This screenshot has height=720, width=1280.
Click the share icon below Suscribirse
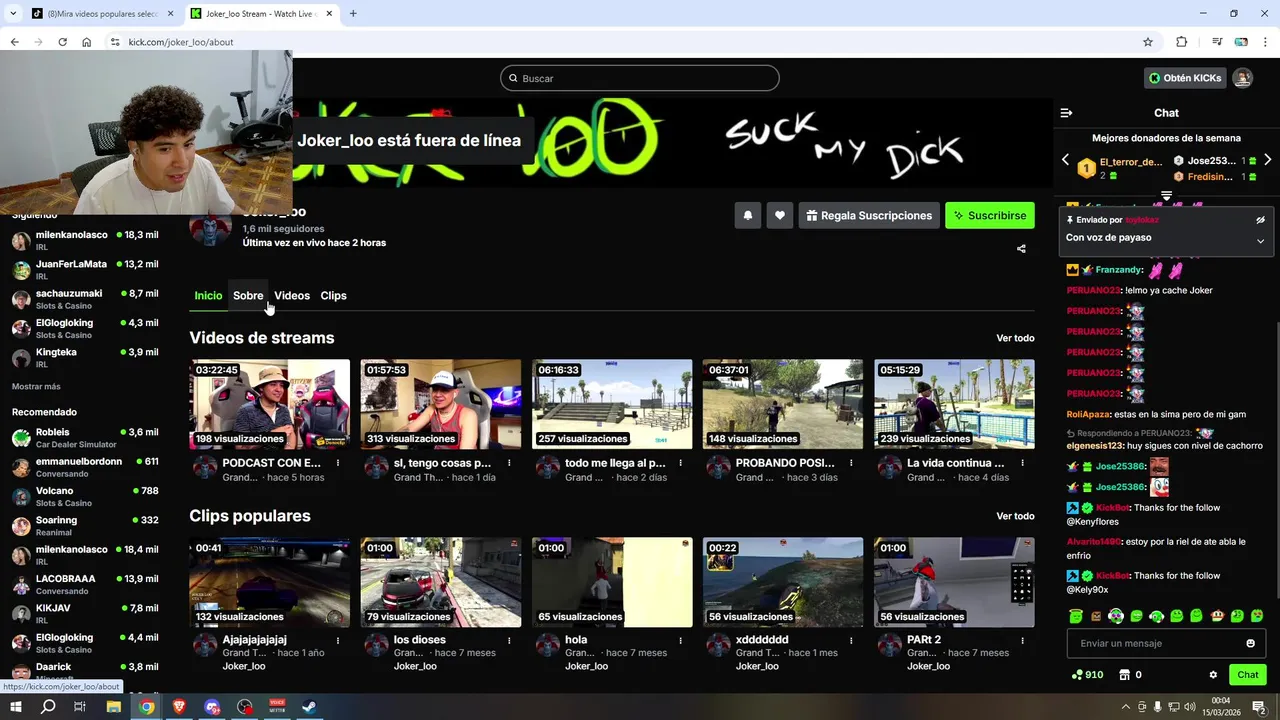click(x=1021, y=249)
